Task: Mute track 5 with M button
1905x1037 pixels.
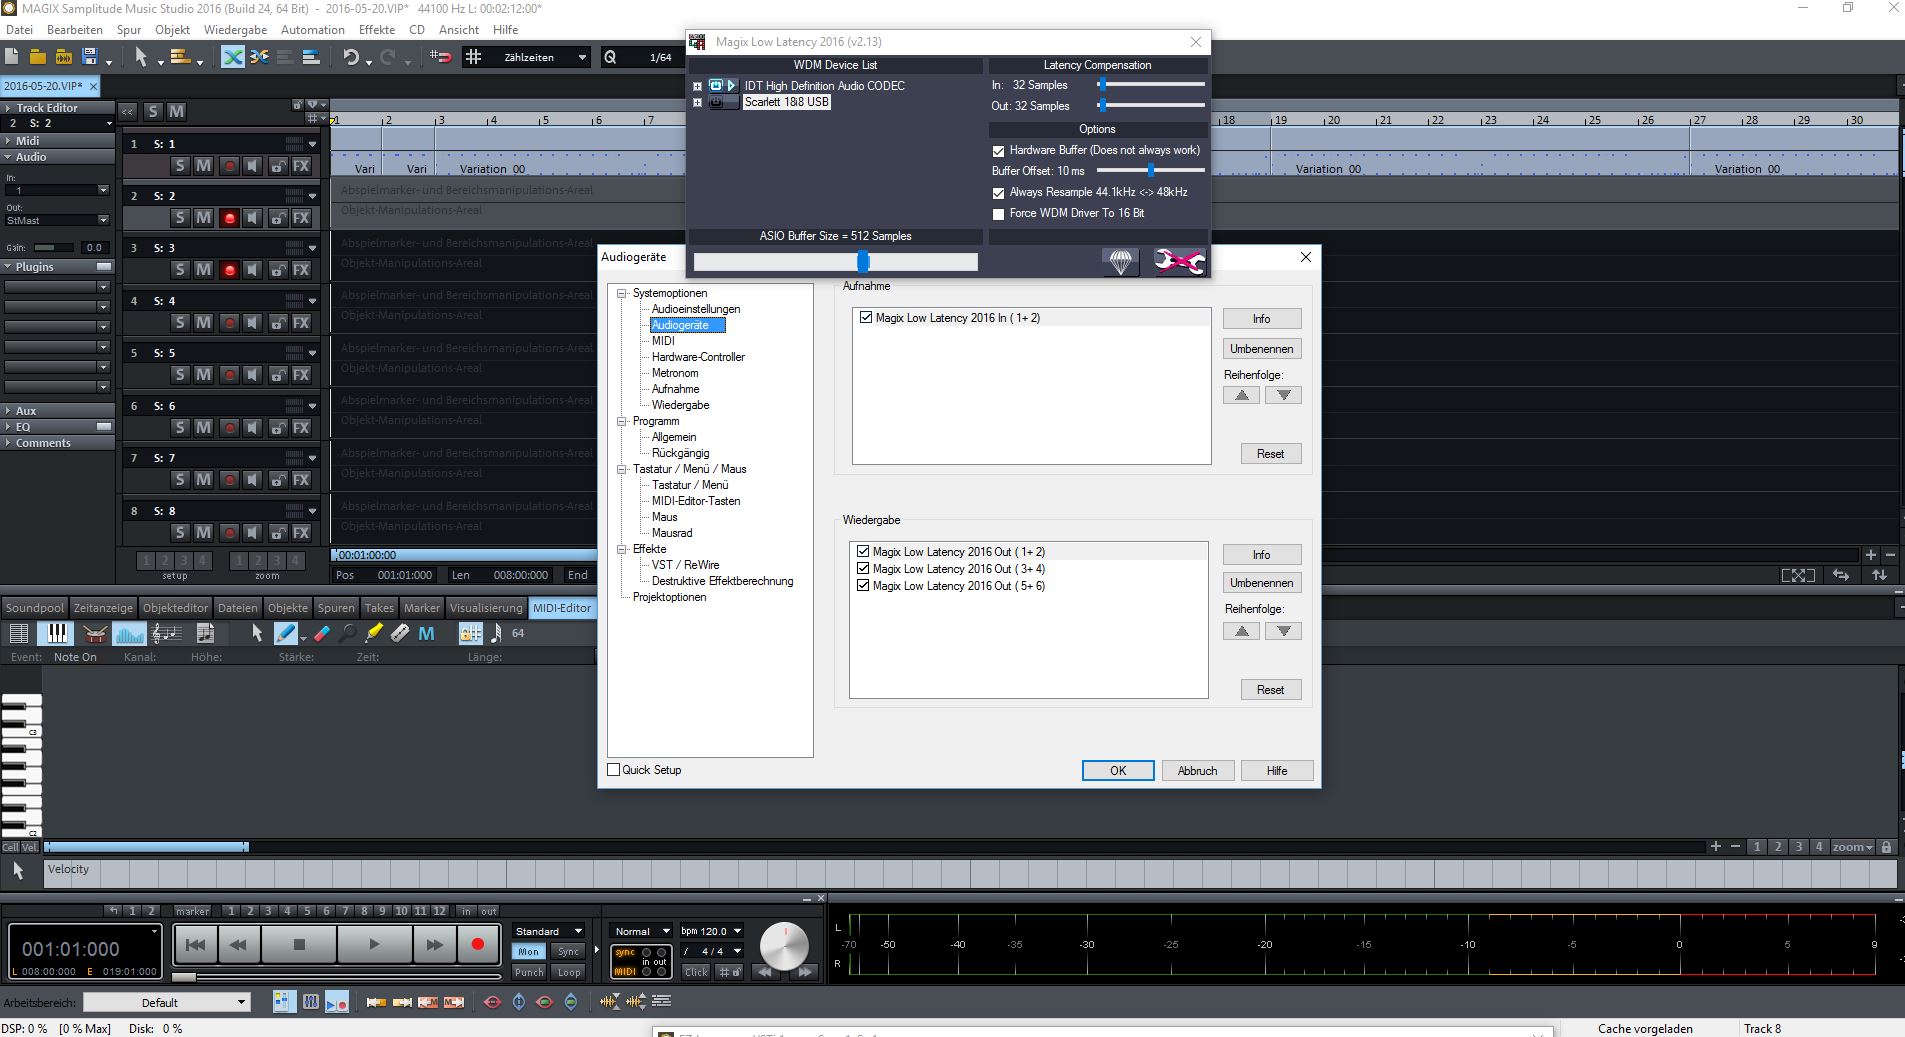Action: click(x=203, y=375)
